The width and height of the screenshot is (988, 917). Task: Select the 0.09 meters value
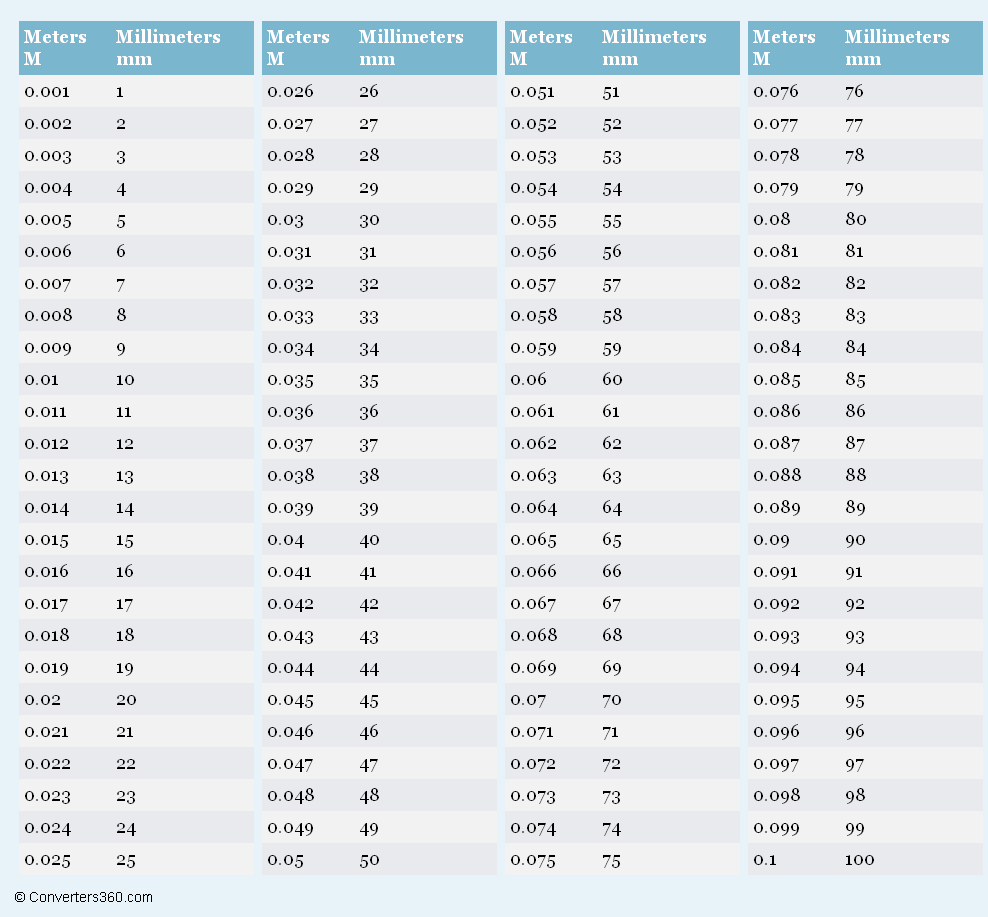771,540
